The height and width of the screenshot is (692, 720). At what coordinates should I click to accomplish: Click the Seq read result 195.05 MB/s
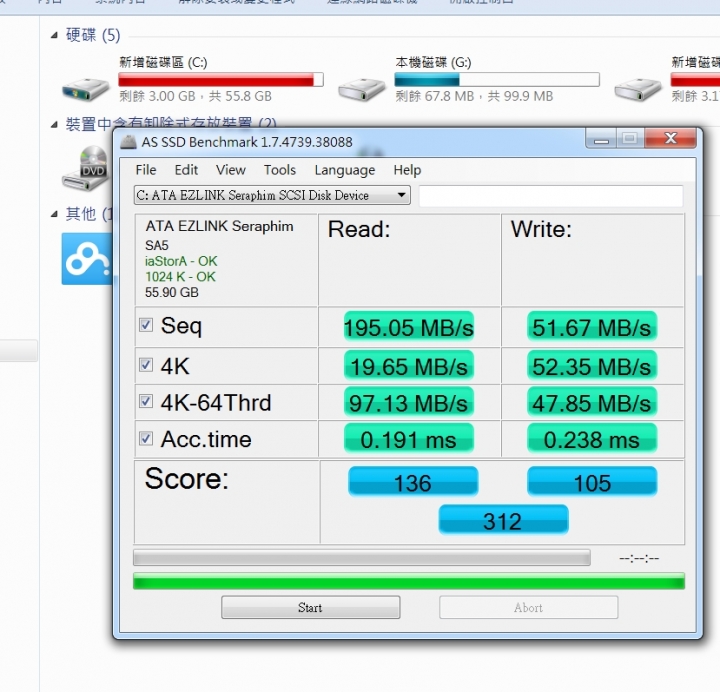[409, 326]
